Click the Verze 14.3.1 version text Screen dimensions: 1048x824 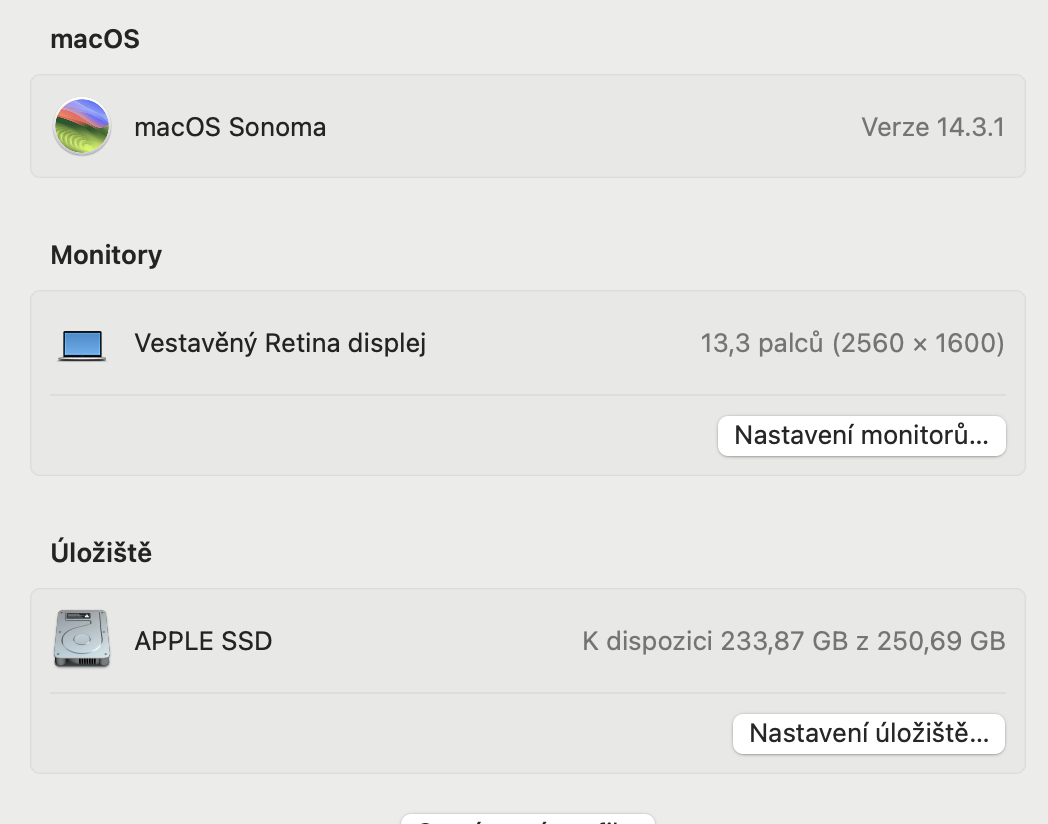coord(932,127)
